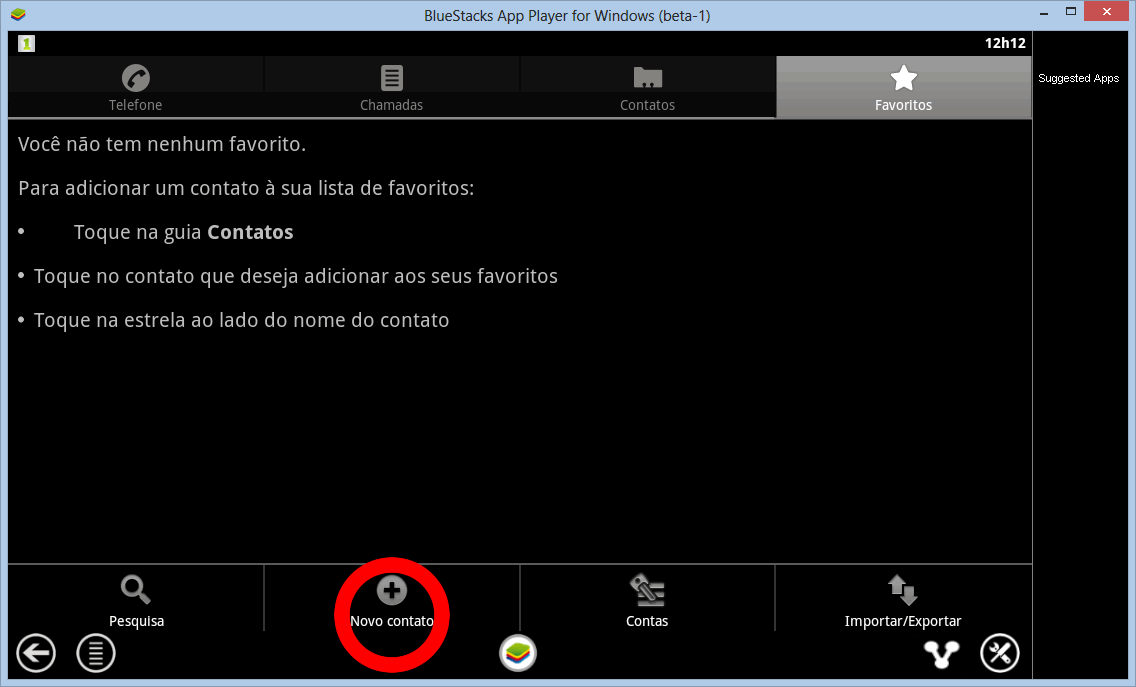Click the 'Para adicionar um contato' line
1136x687 pixels.
tap(246, 188)
